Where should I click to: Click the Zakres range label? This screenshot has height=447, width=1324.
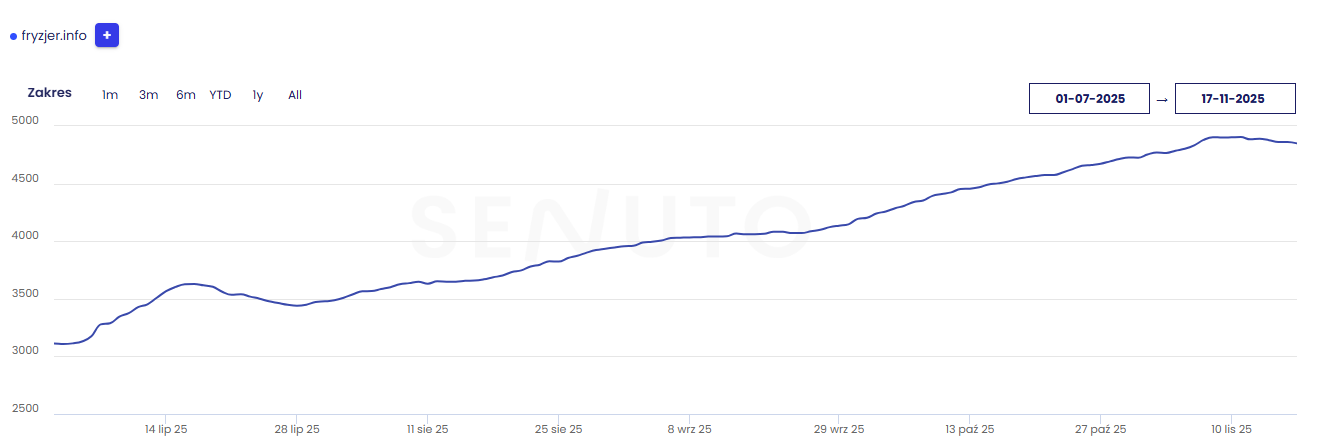coord(50,93)
